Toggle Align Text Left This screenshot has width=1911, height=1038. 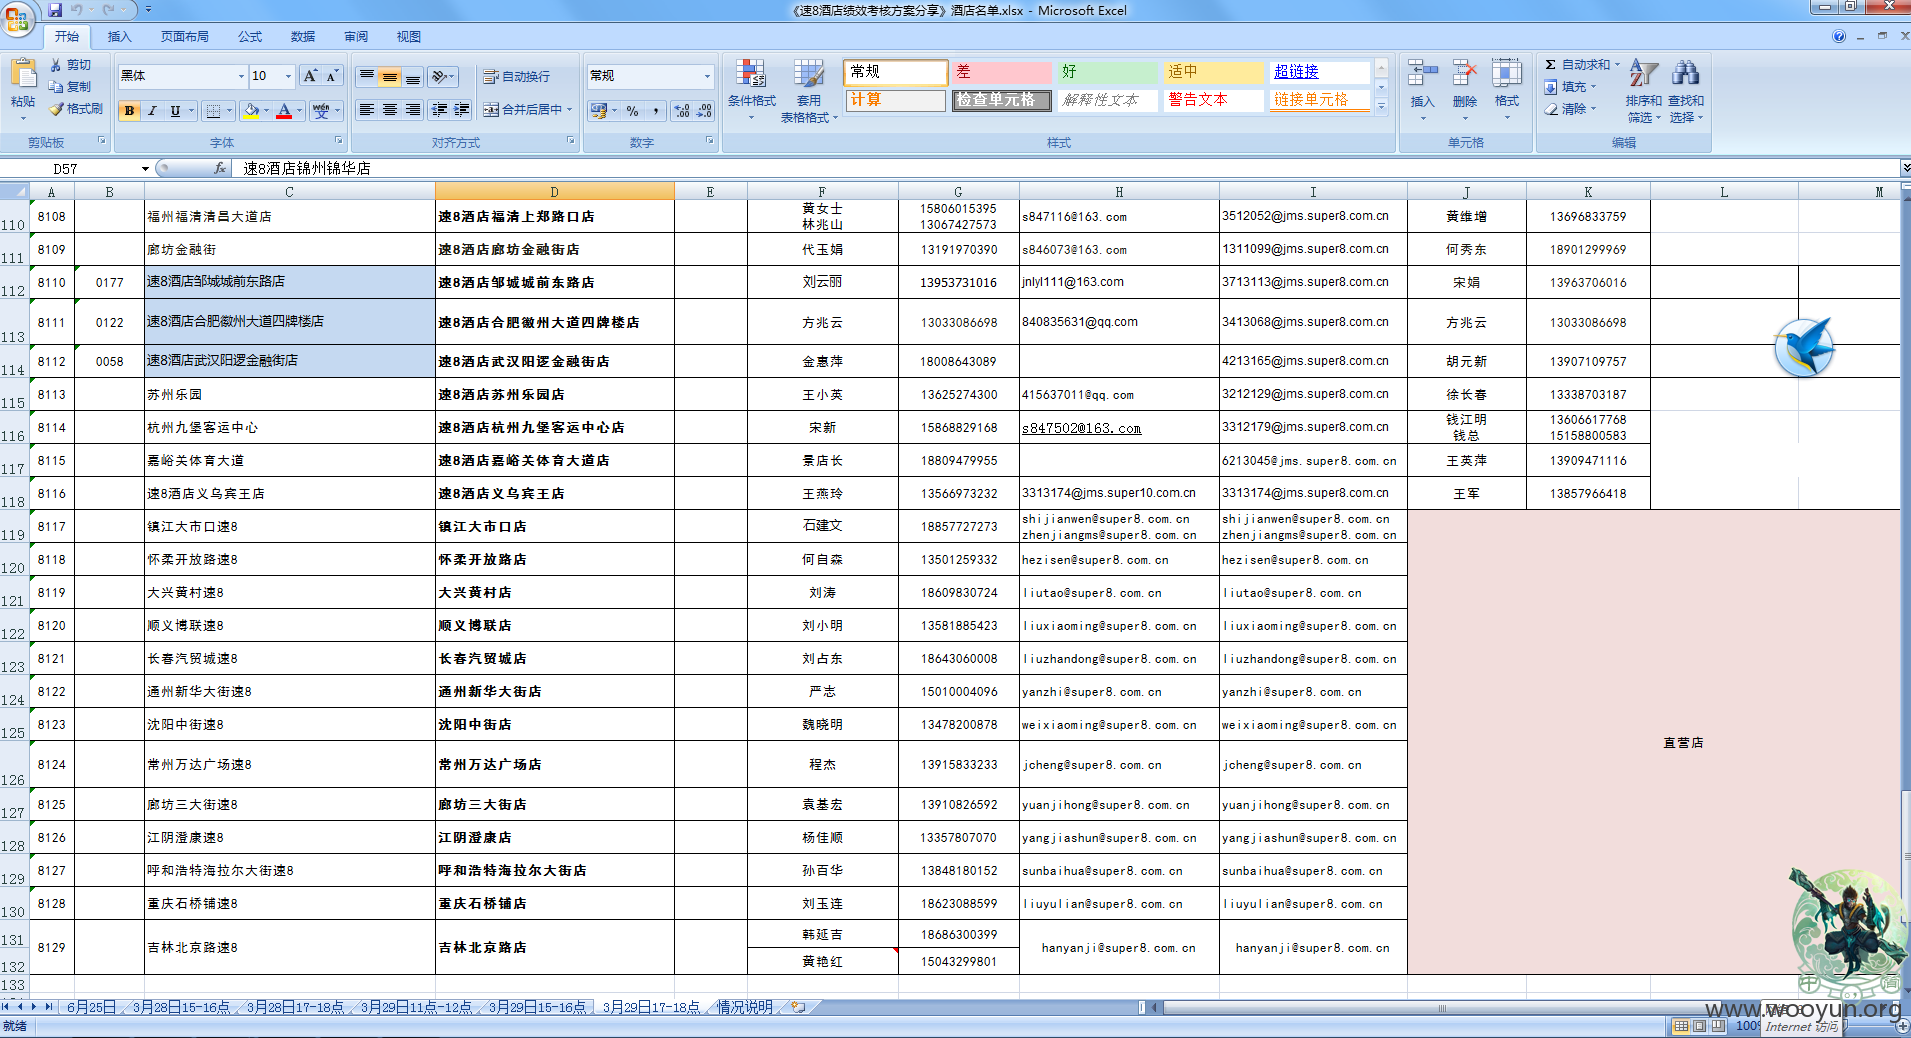(x=367, y=110)
